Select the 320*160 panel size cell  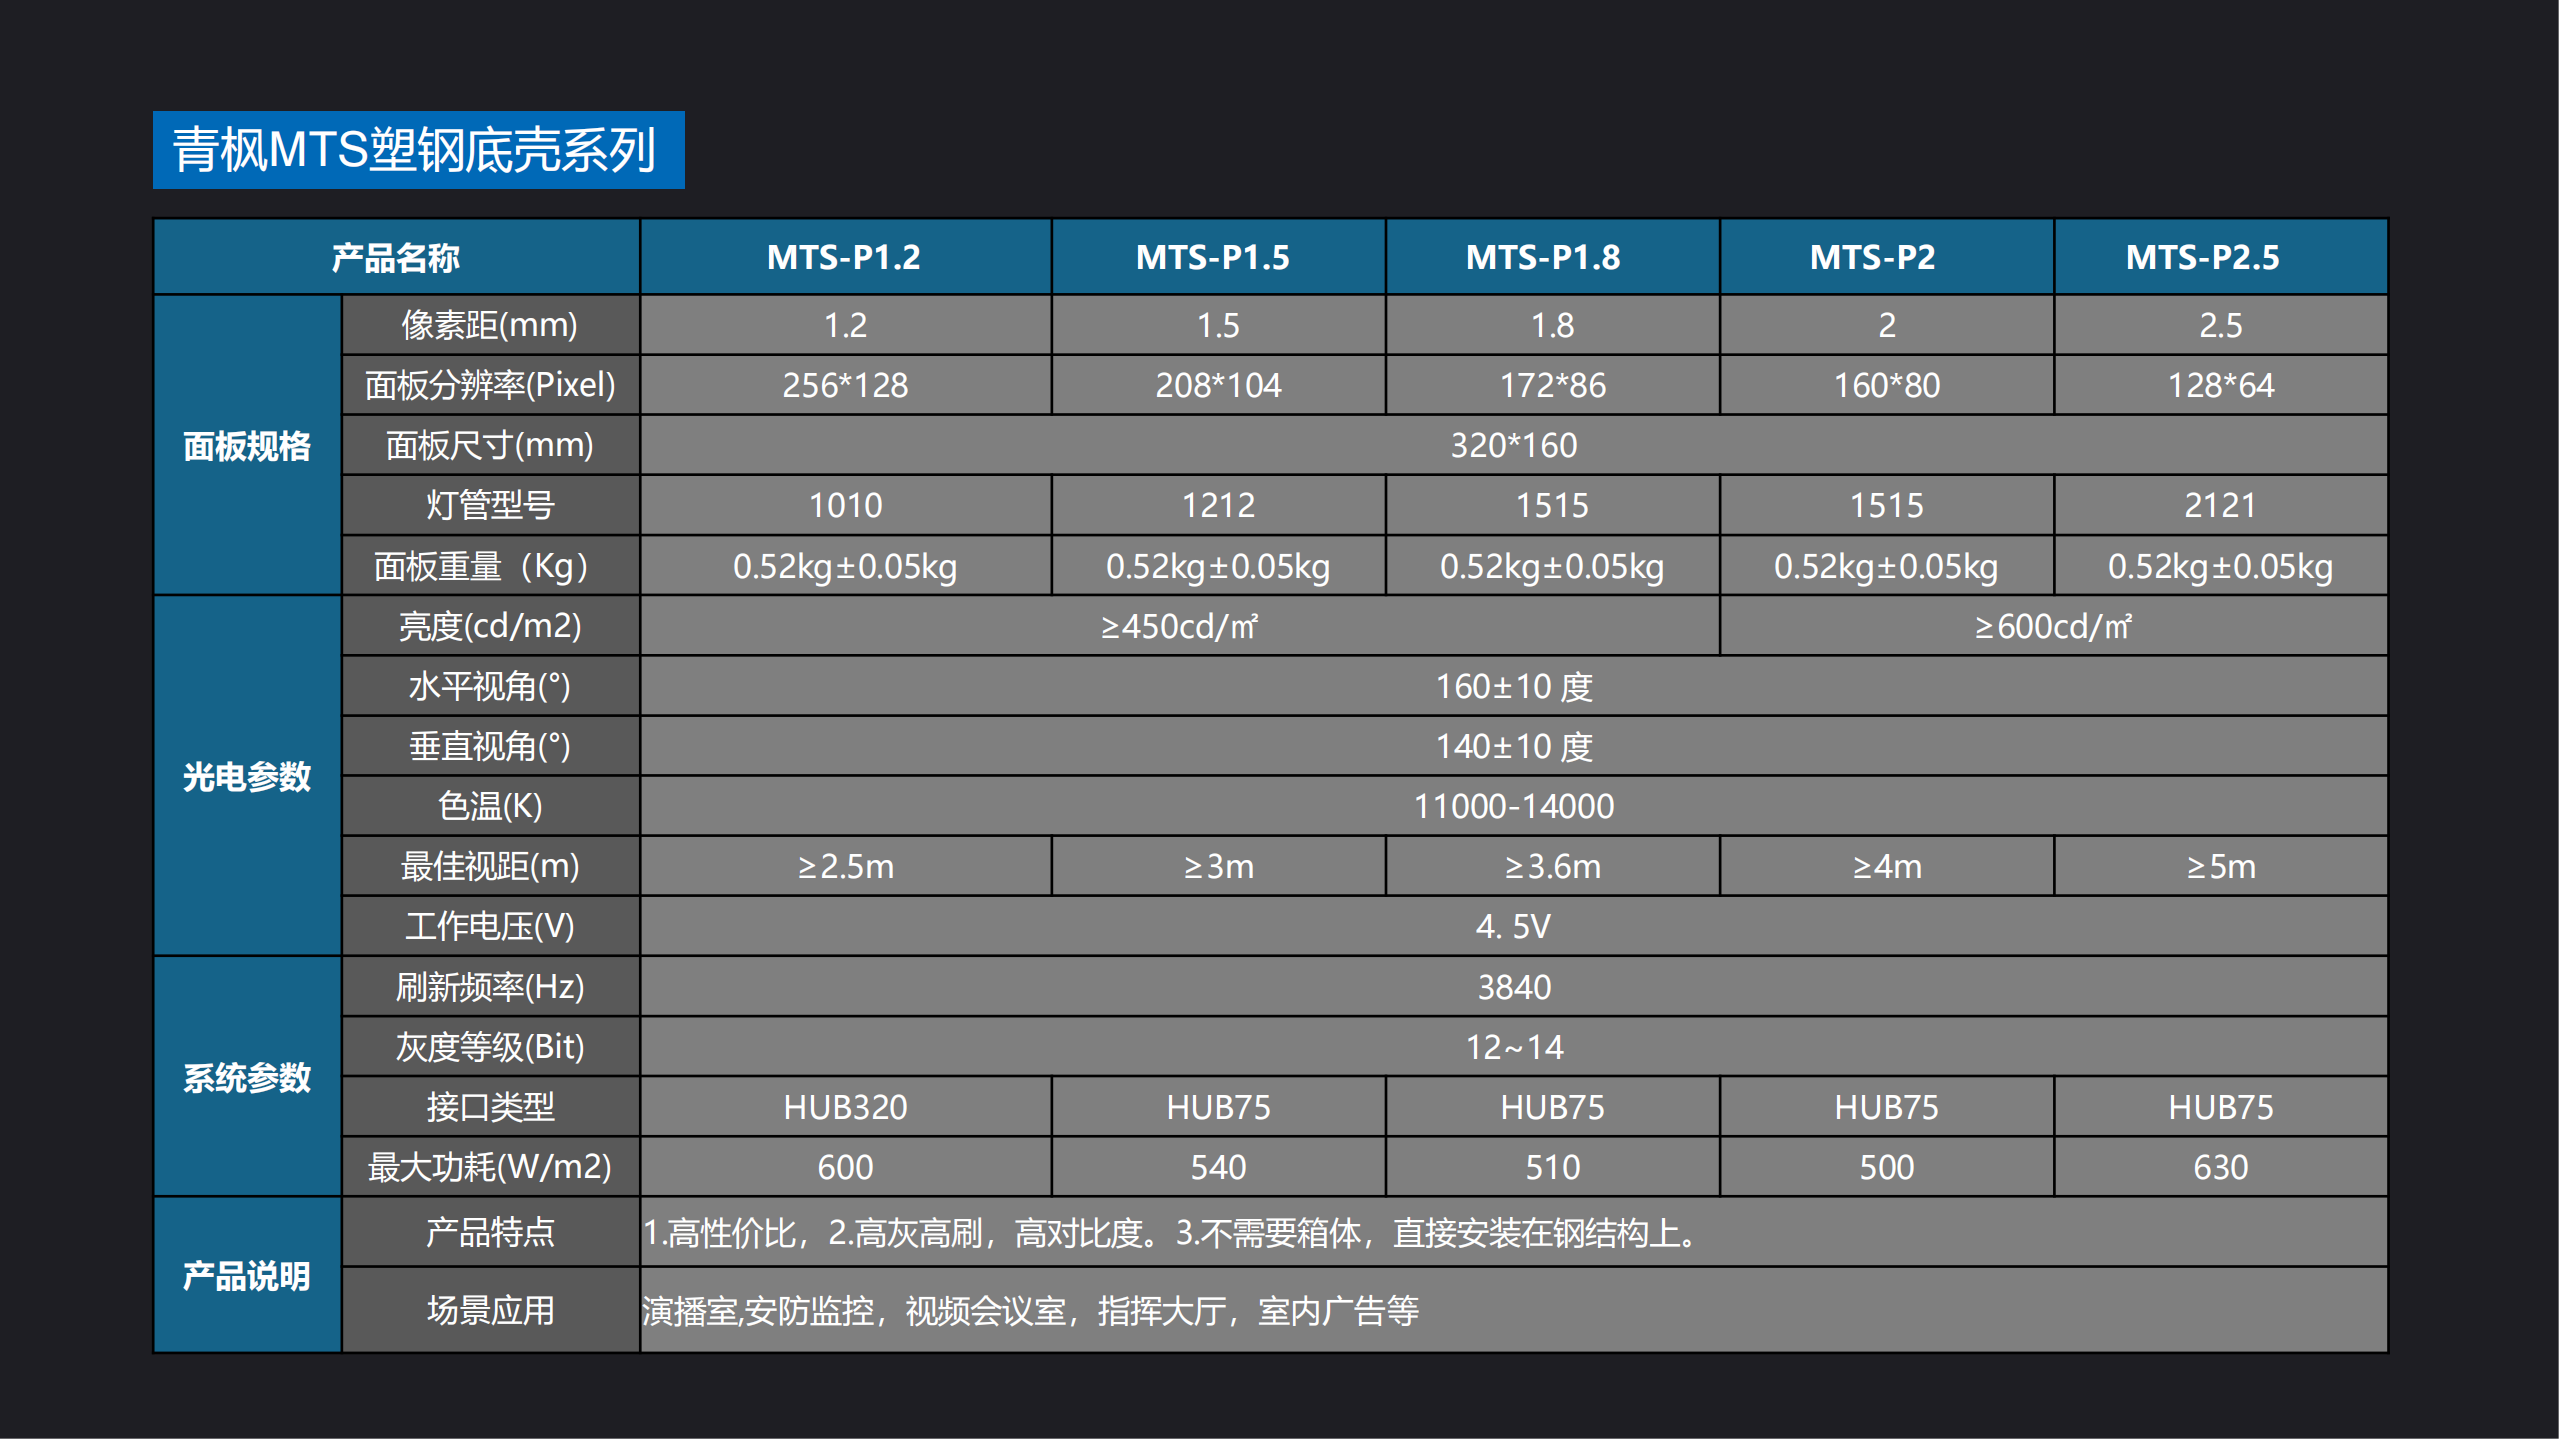(1513, 445)
